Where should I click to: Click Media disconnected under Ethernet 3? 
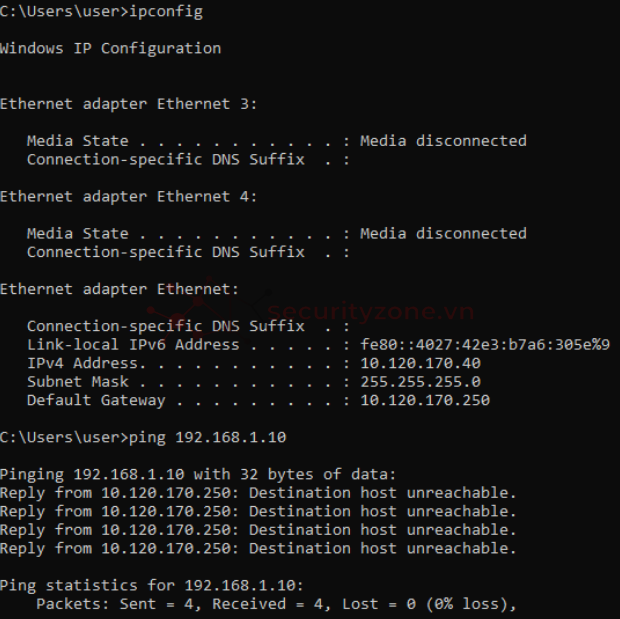tap(443, 141)
